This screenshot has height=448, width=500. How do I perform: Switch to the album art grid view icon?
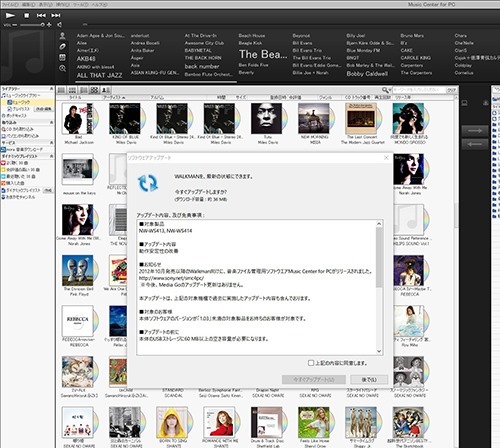(94, 90)
